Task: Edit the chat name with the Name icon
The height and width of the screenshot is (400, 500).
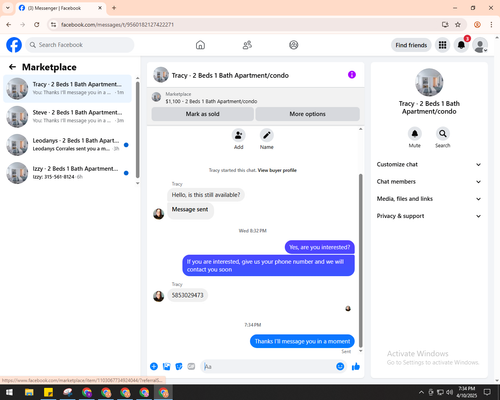Action: (x=267, y=135)
